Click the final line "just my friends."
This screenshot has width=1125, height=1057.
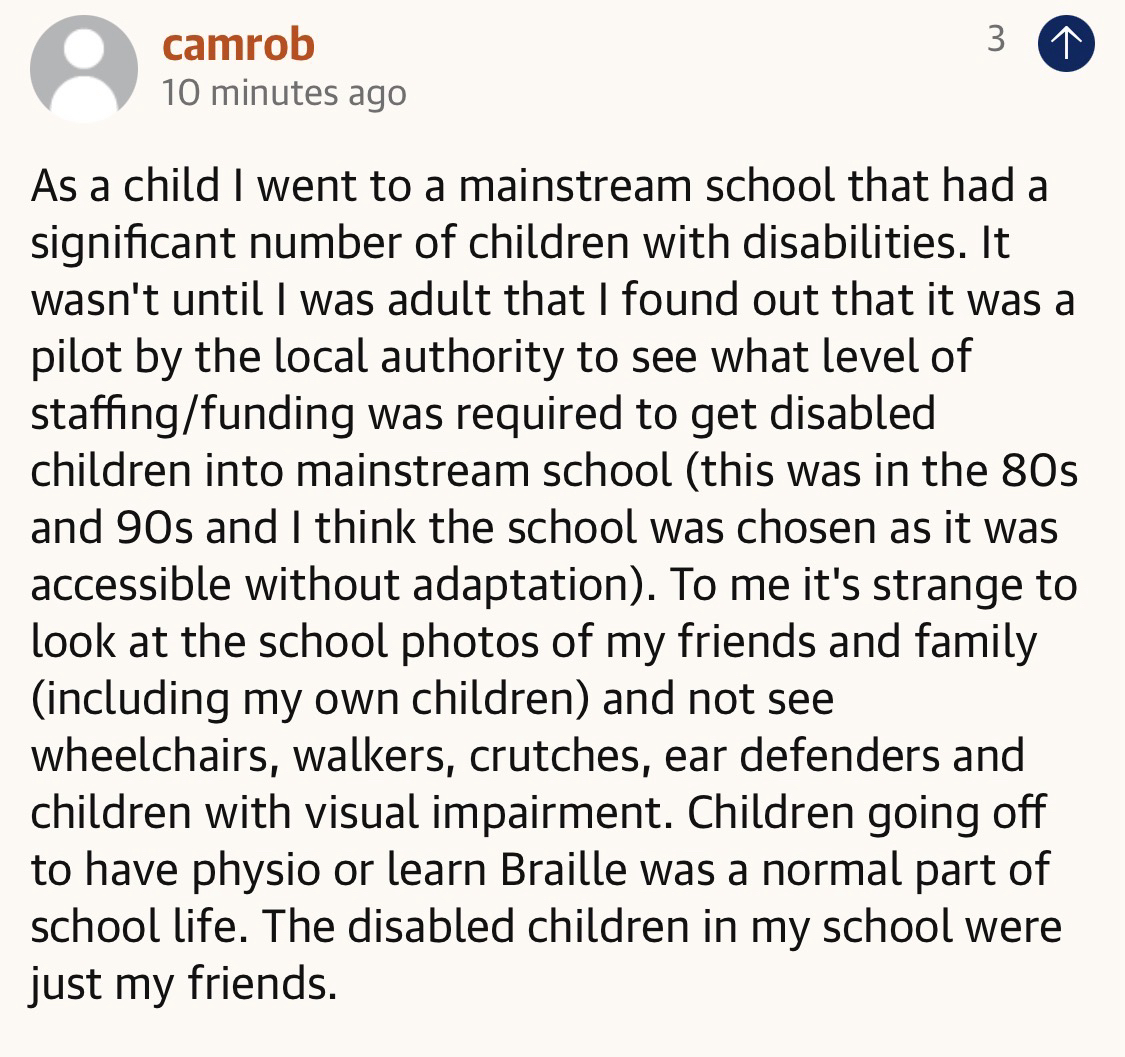click(183, 985)
